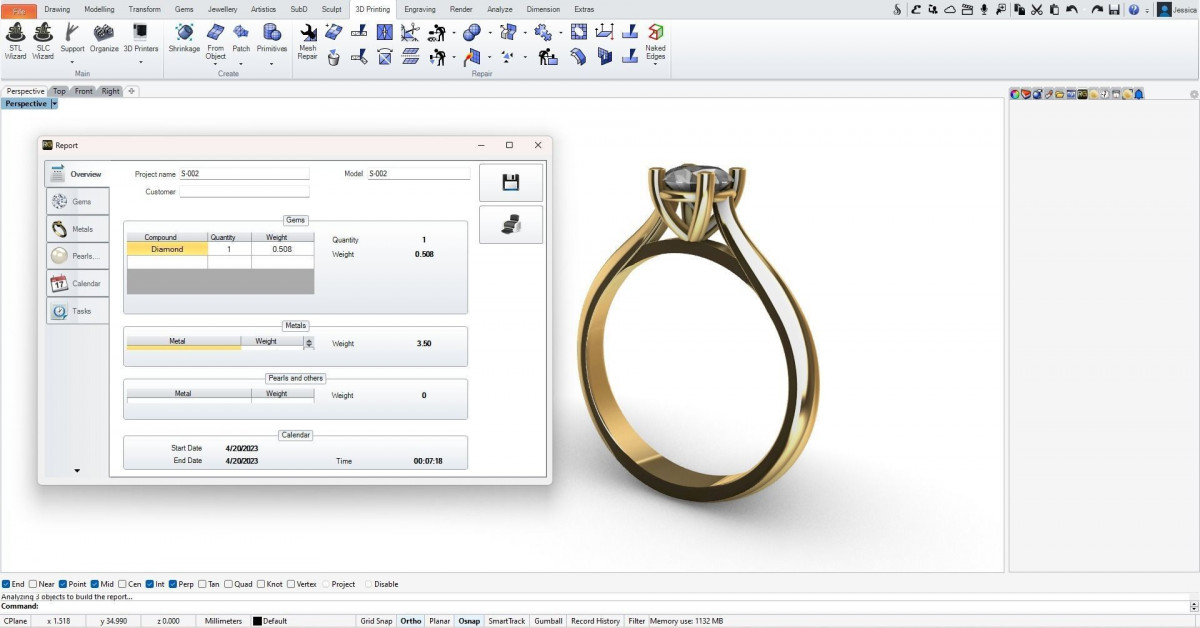Click the black Default layer swatch
Screen dimensions: 1200x628
pos(257,621)
